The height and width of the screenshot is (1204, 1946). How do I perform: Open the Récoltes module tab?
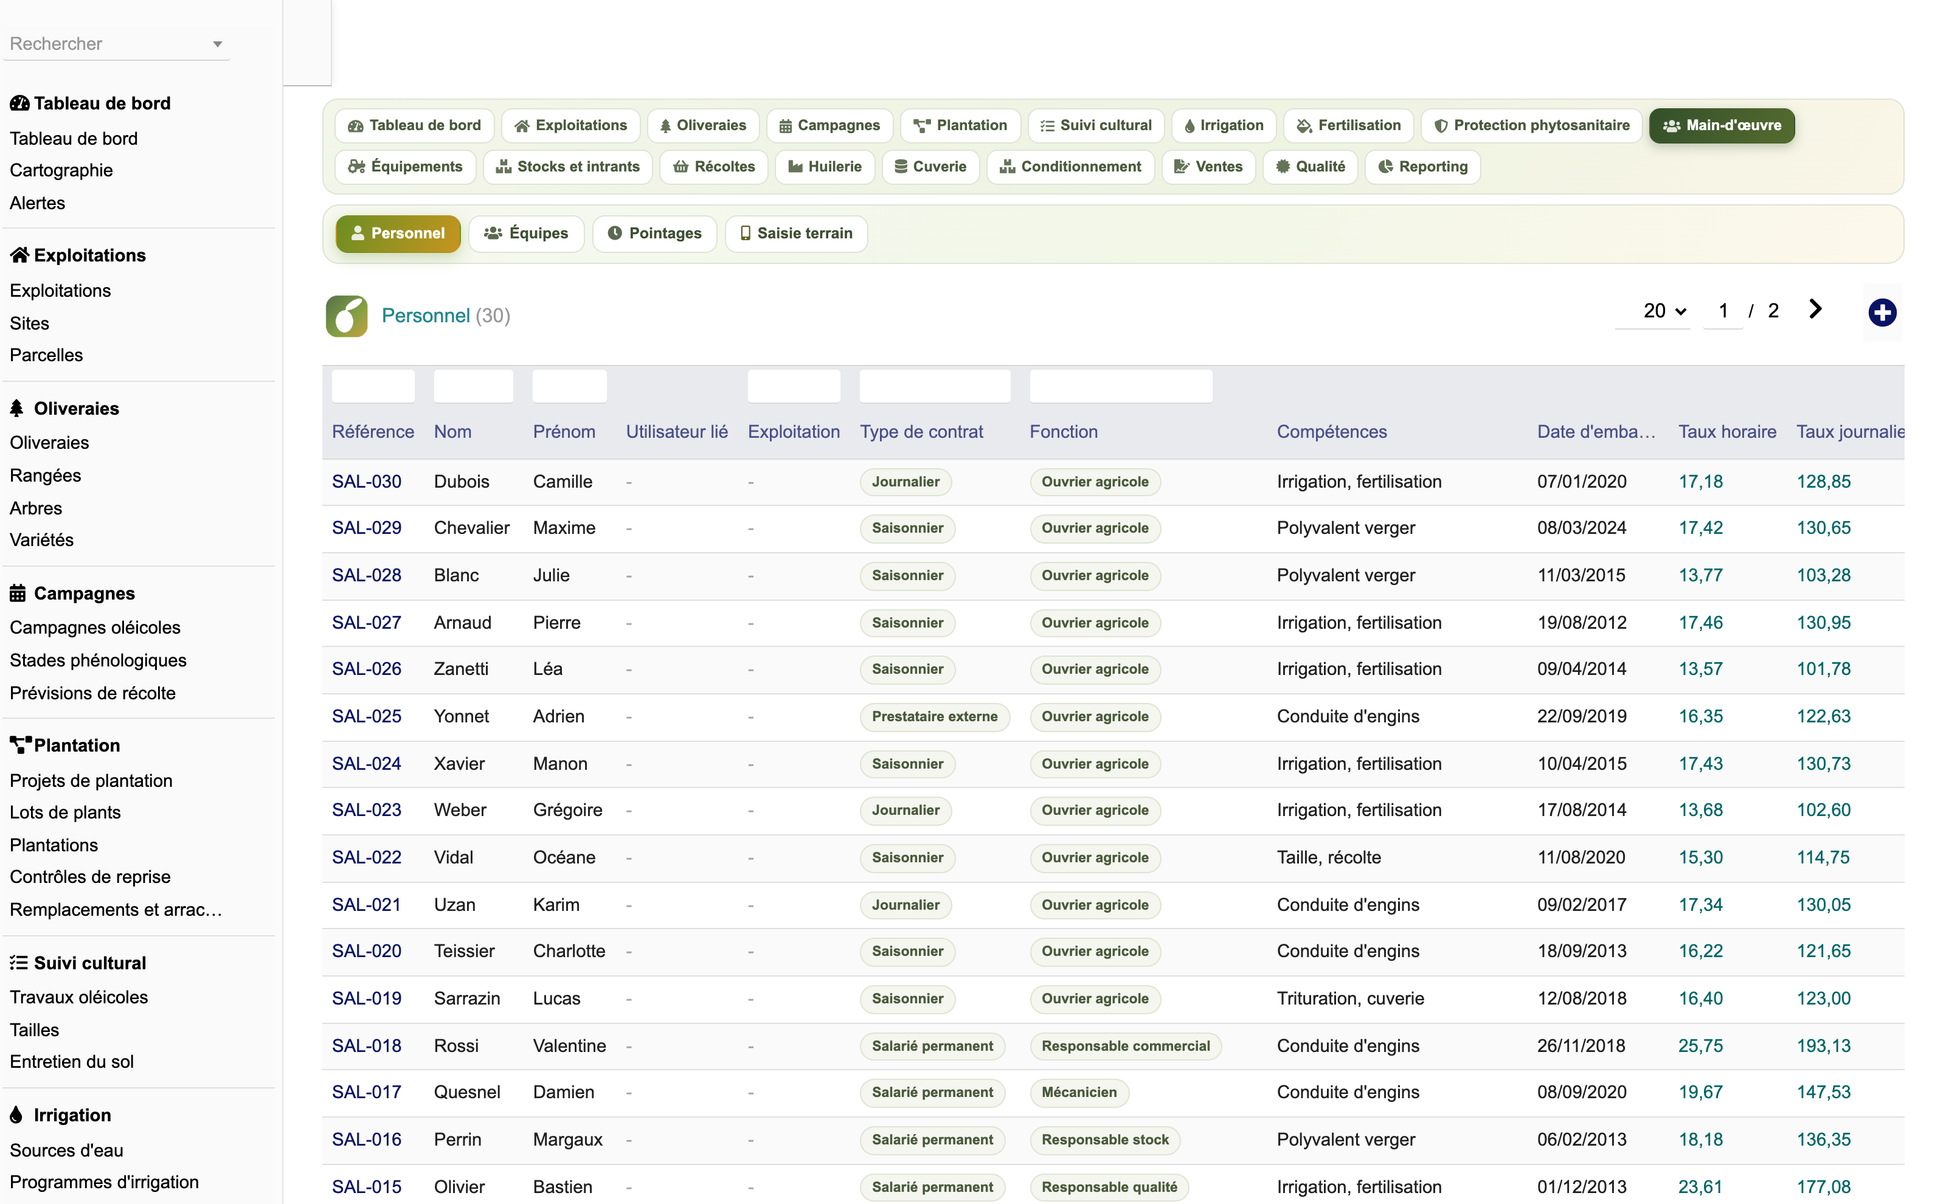coord(714,167)
